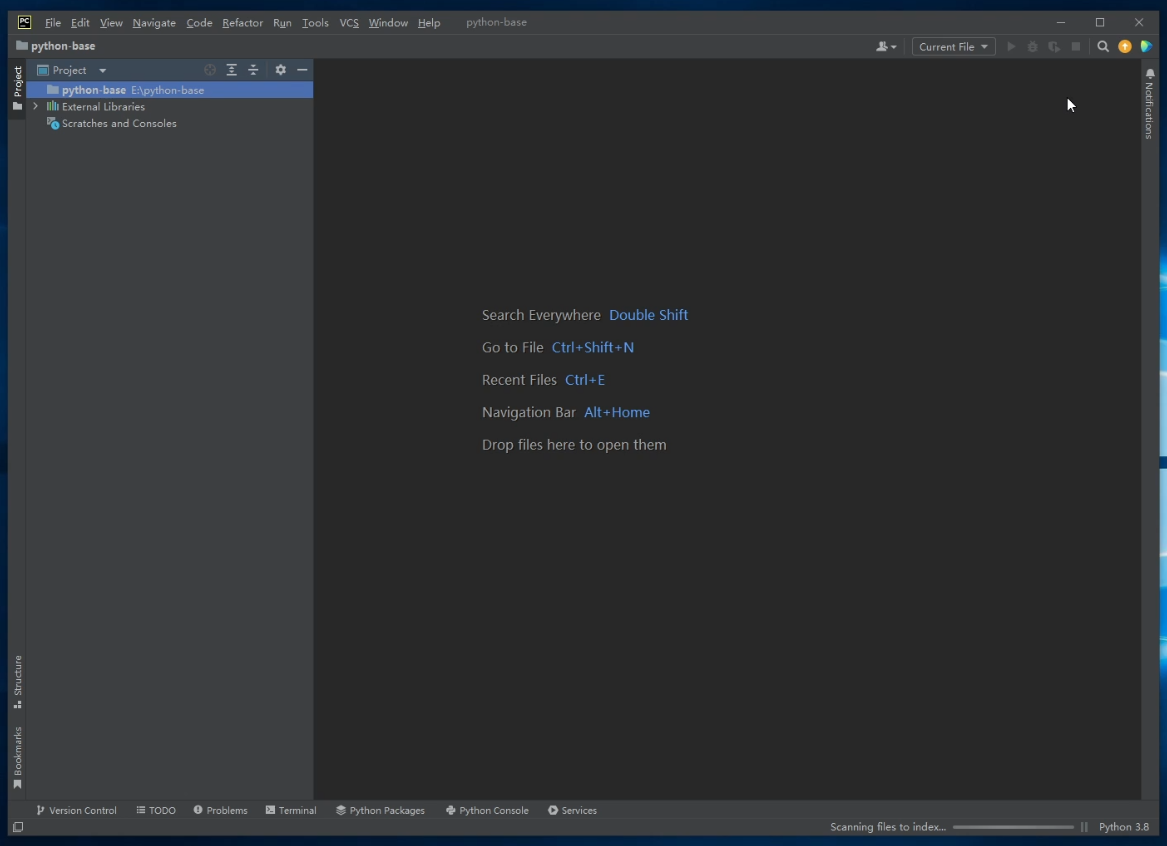The height and width of the screenshot is (846, 1167).
Task: Click the orange IDE update icon
Action: click(1124, 46)
